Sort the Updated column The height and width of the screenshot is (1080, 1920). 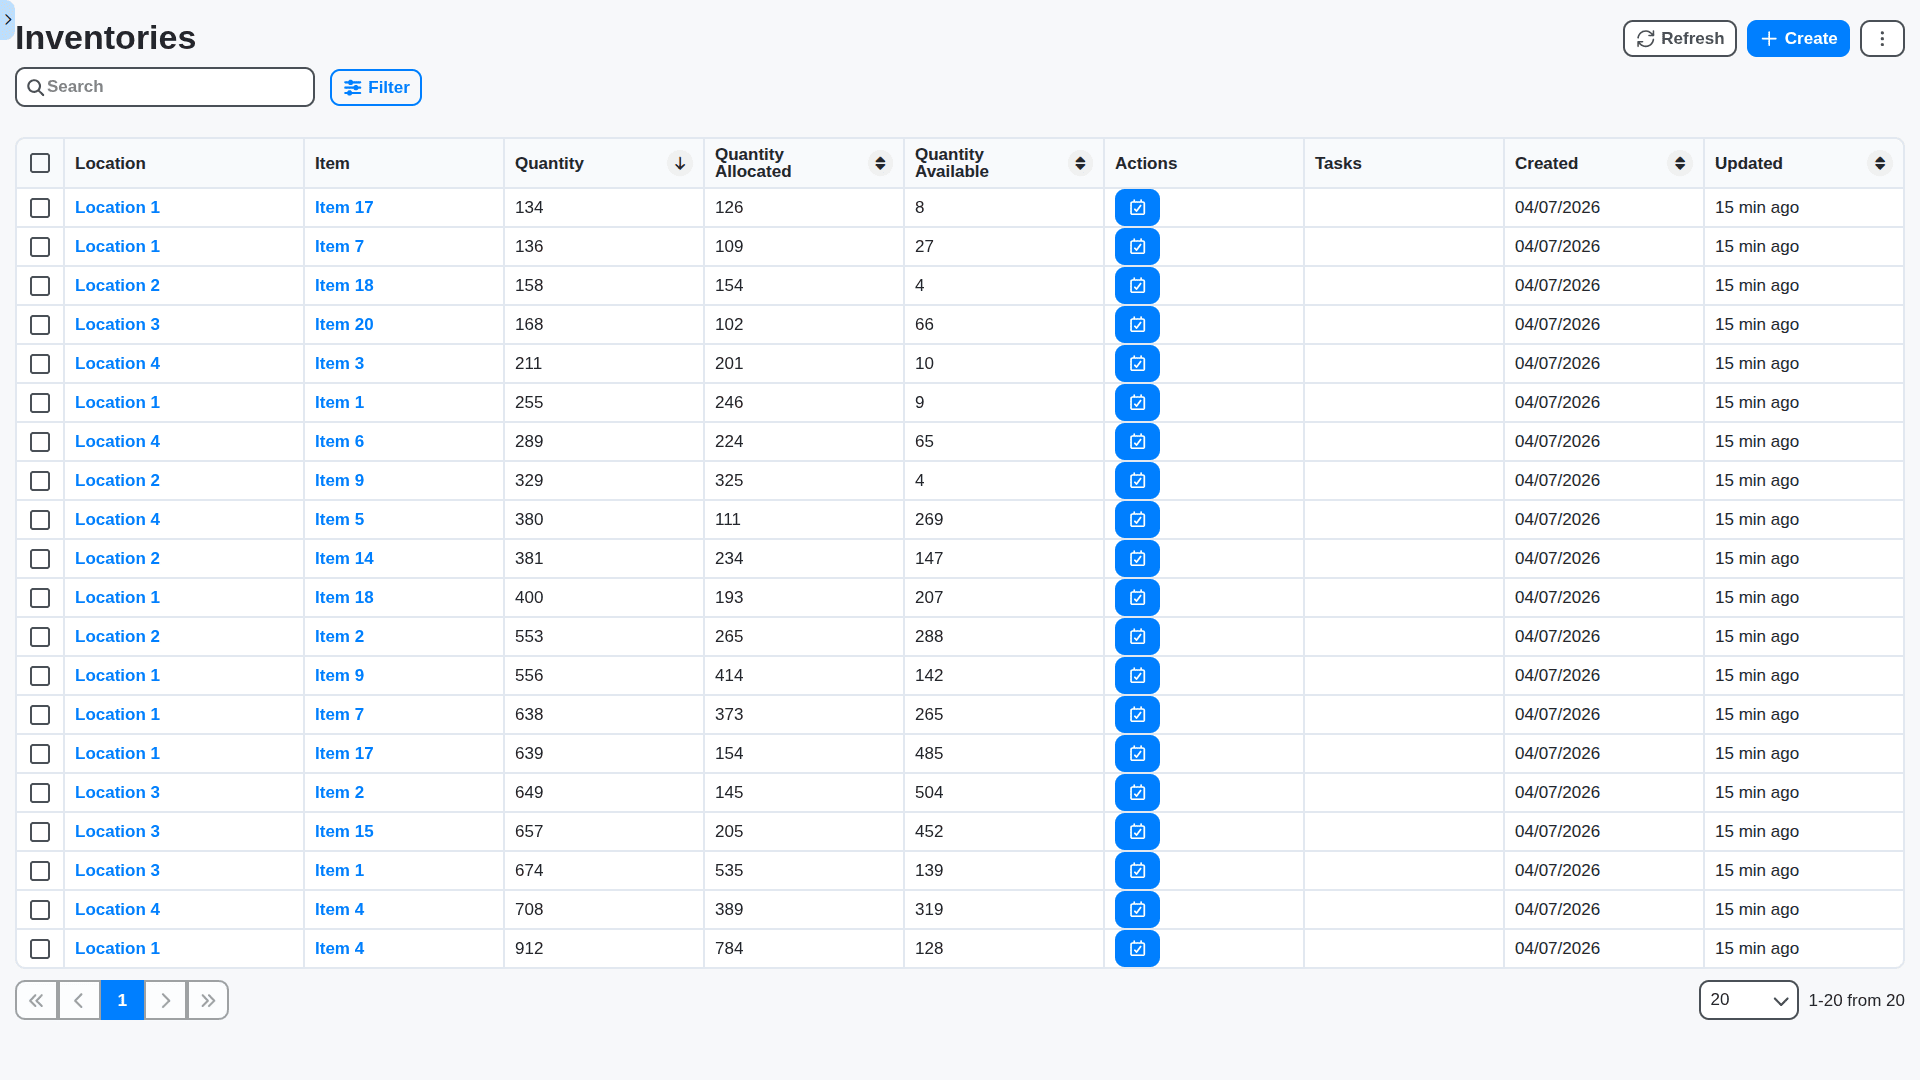point(1881,163)
